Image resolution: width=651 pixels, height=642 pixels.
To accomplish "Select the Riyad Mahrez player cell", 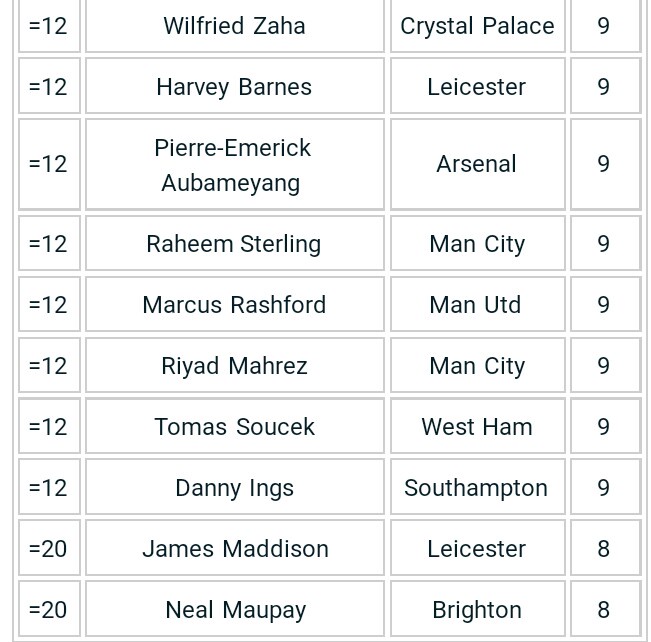I will (x=234, y=366).
